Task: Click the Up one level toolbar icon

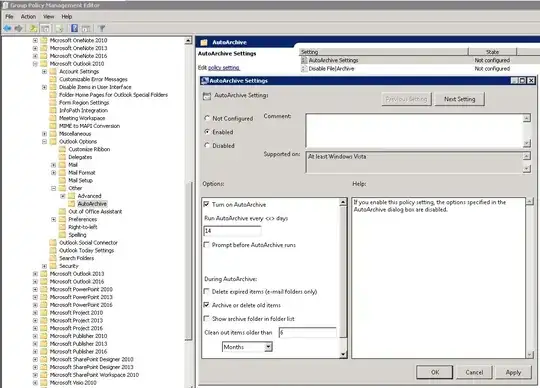Action: (x=33, y=28)
